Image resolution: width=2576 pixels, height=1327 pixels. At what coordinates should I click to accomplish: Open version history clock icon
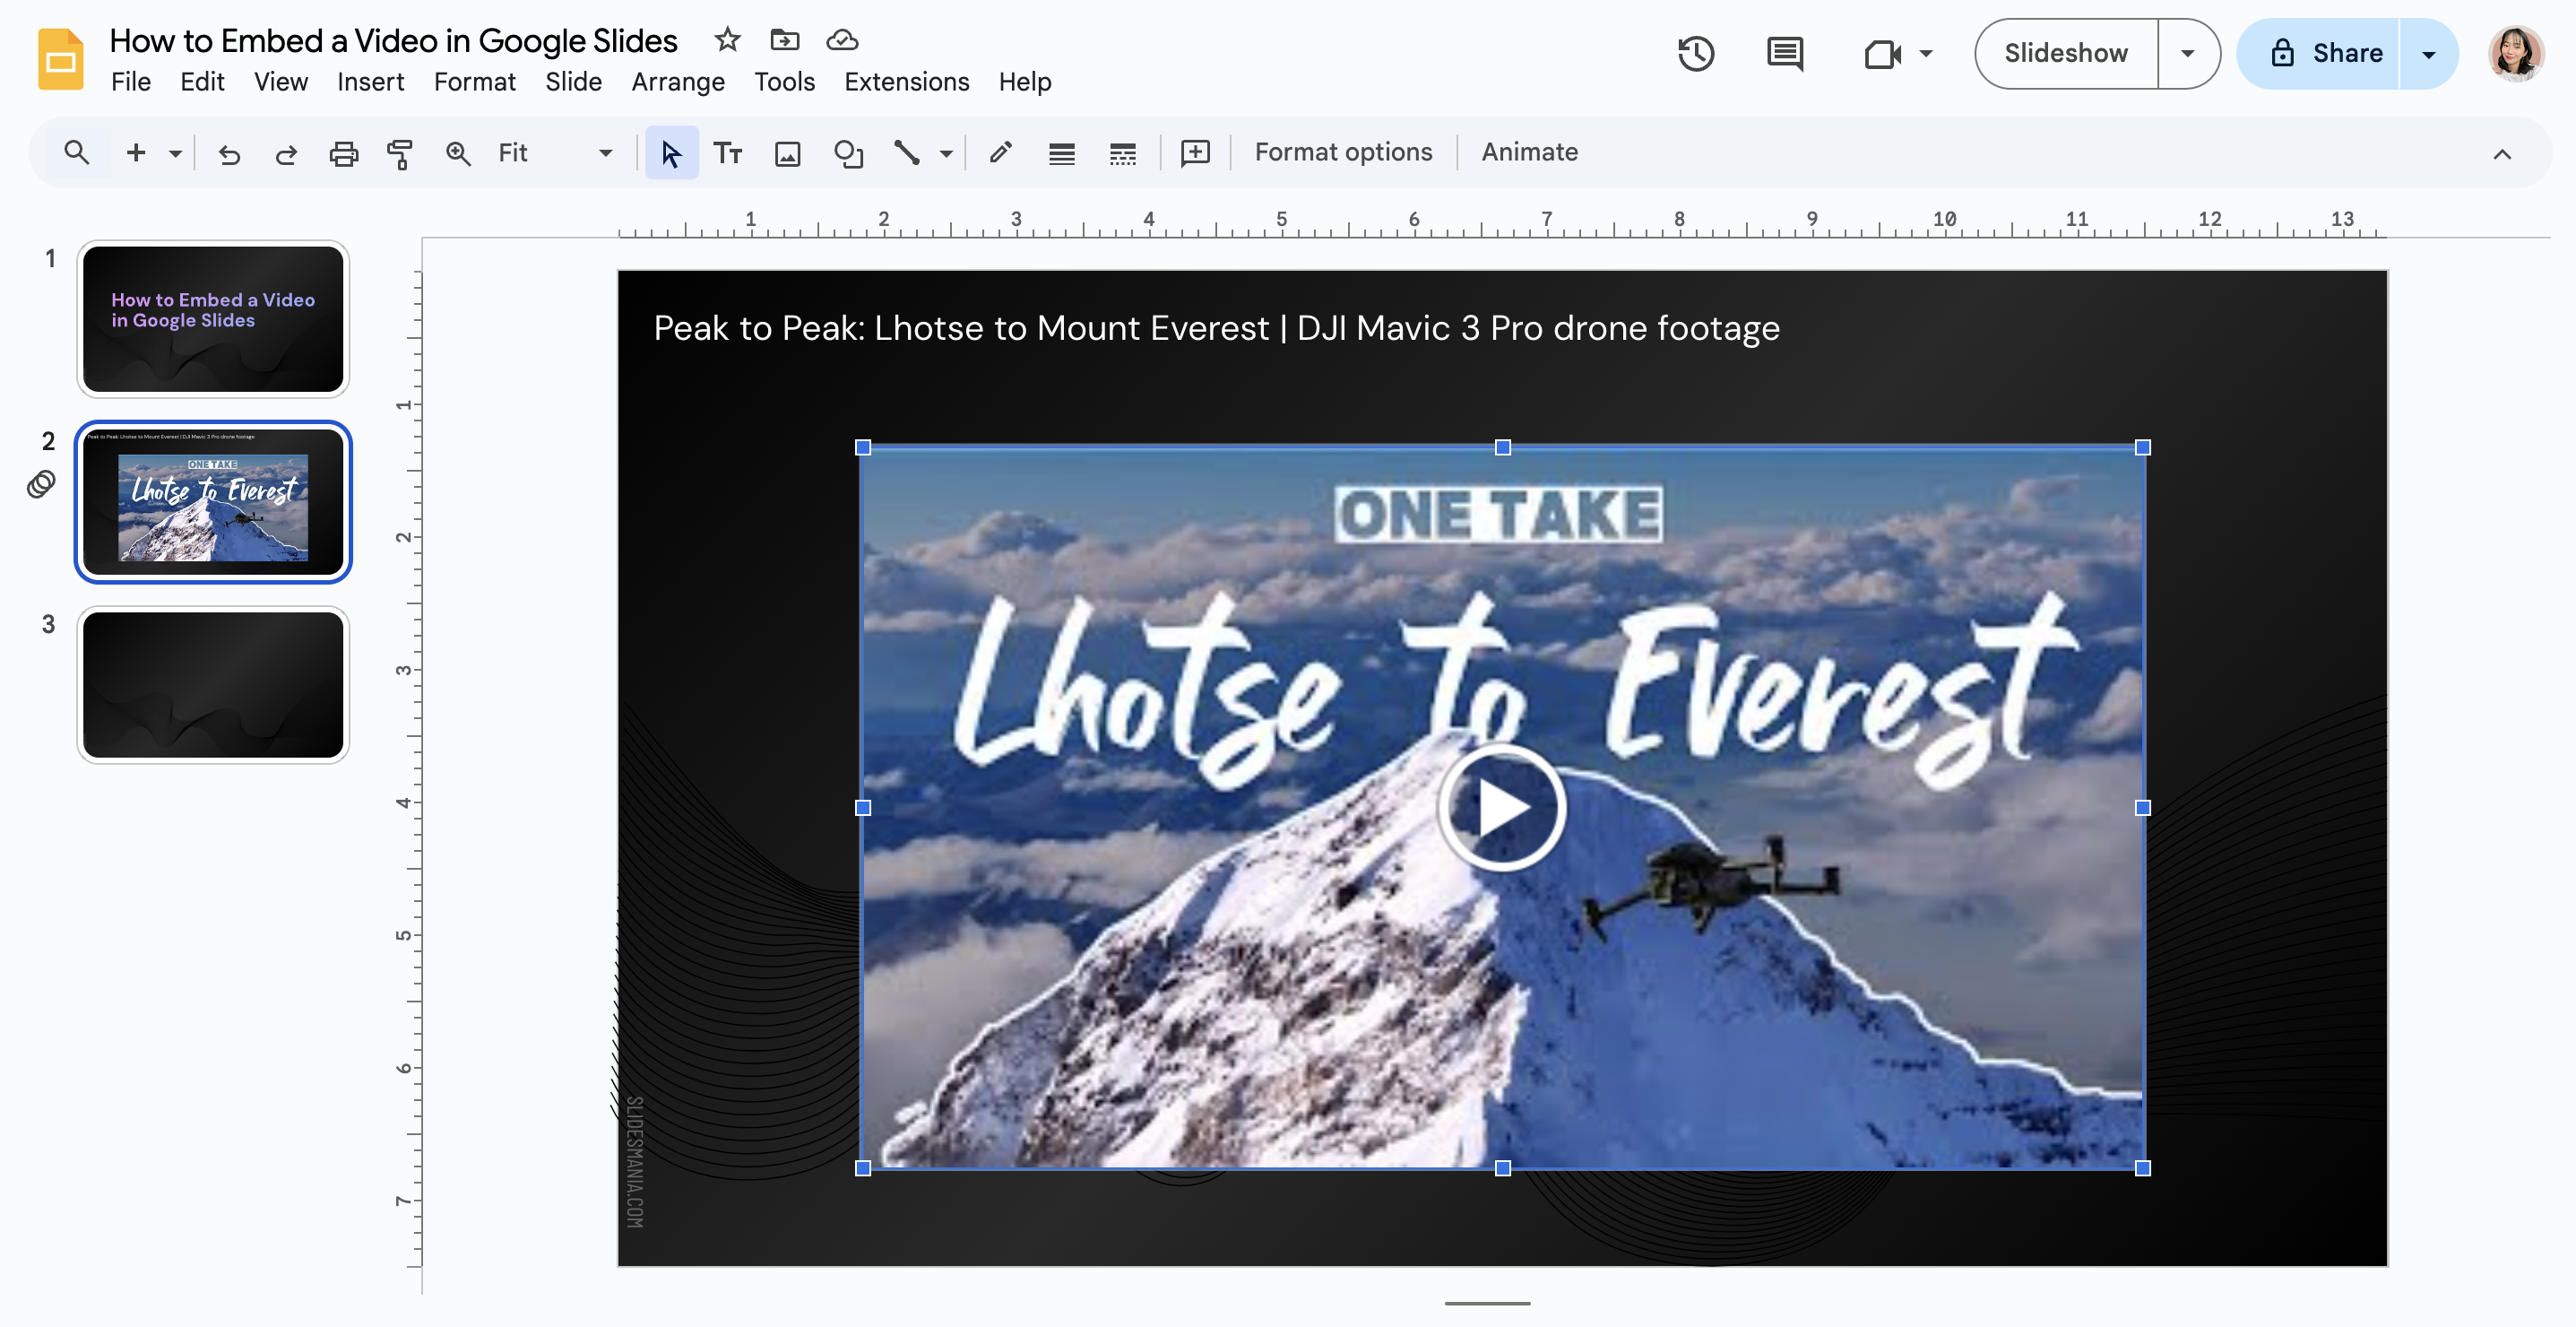click(1696, 53)
